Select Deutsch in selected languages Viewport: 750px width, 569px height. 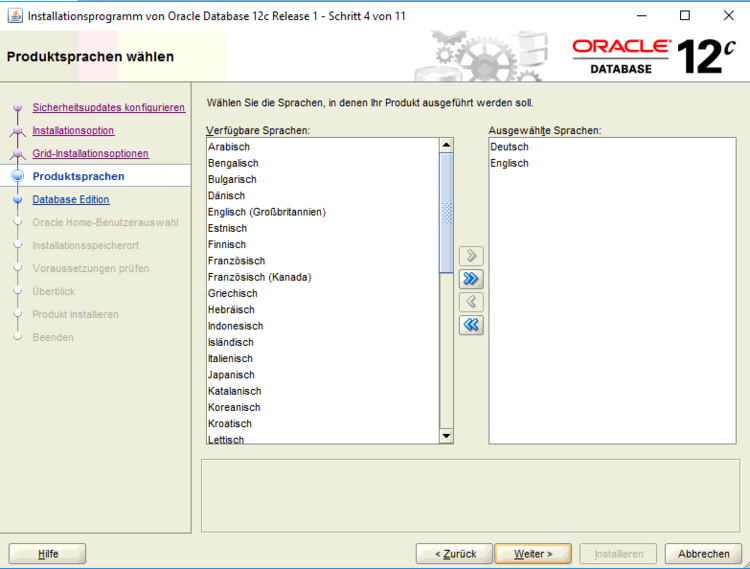[x=612, y=147]
